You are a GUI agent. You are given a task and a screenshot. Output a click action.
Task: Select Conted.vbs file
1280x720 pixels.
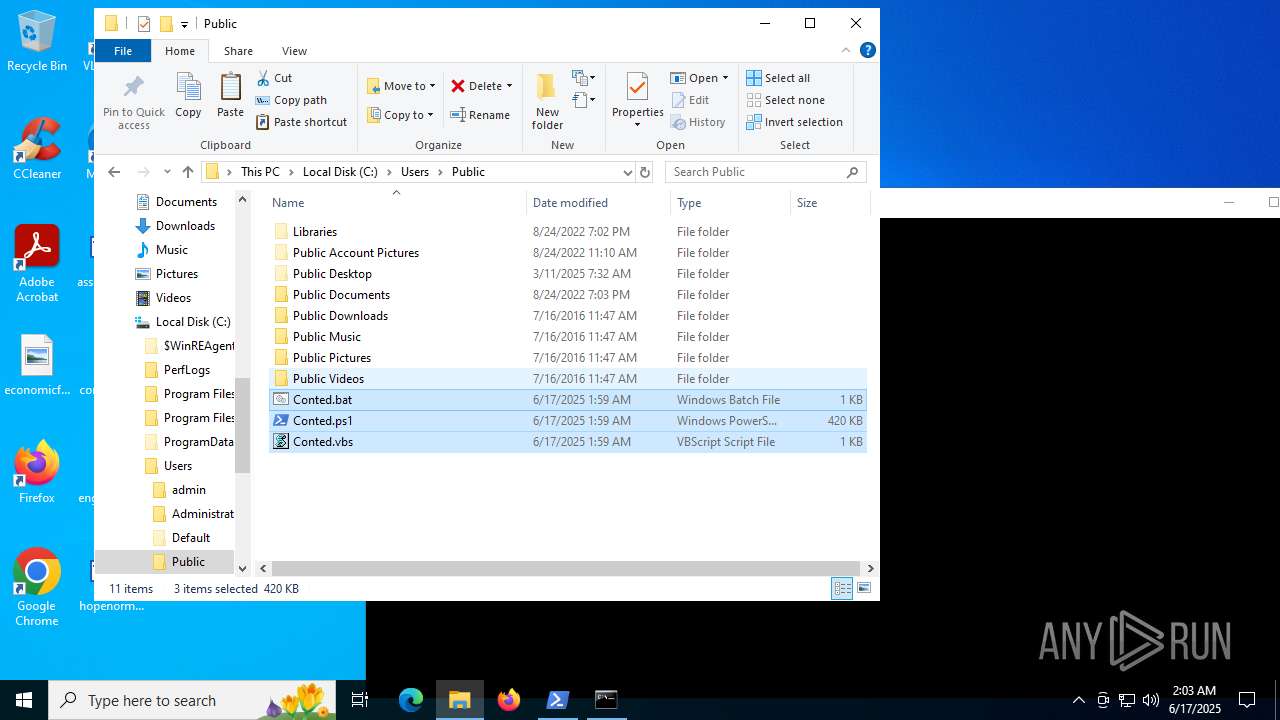(567, 442)
